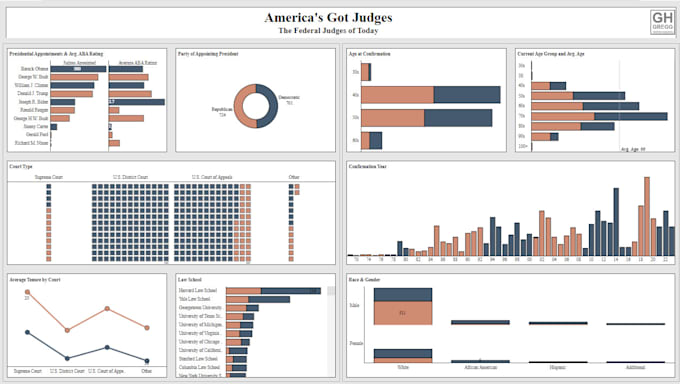Click the Court Type panel title

coord(21,166)
